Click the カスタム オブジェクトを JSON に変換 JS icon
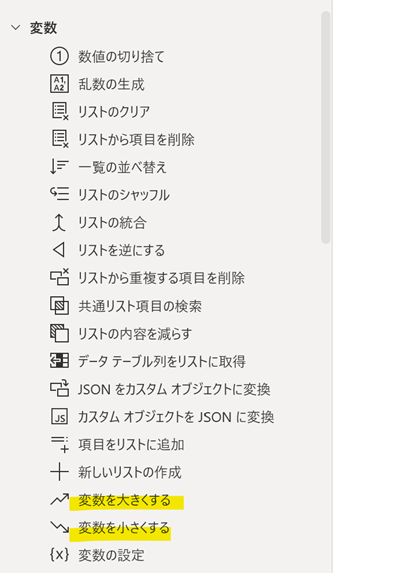 59,417
